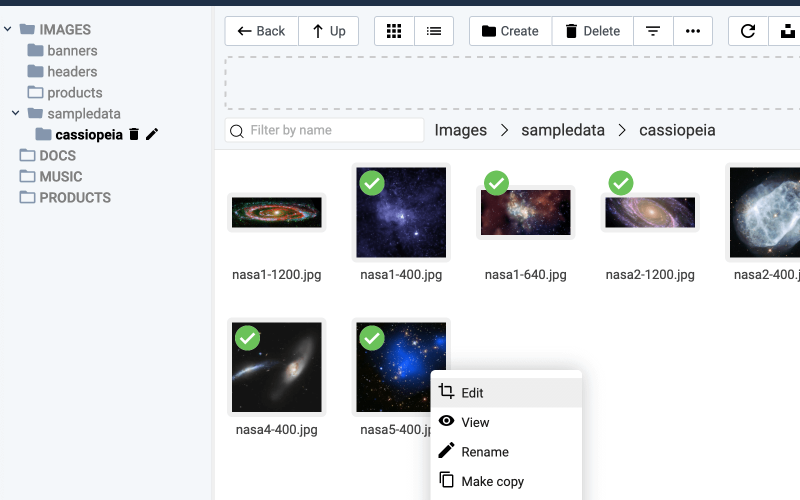This screenshot has height=500, width=800.
Task: Click the DOCS folder icon
Action: point(27,155)
